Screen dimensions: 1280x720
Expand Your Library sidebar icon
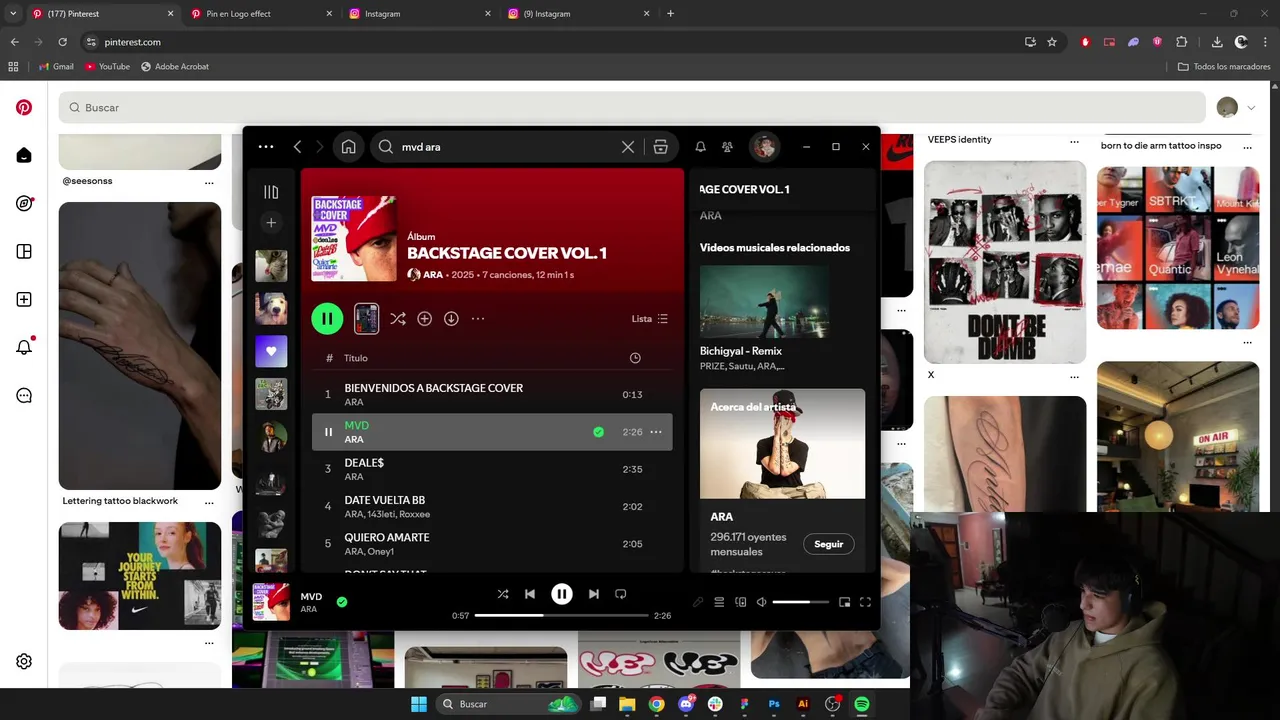pyautogui.click(x=271, y=192)
